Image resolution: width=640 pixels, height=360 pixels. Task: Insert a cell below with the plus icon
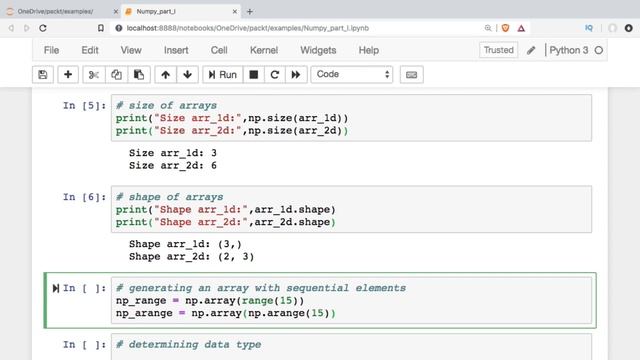(68, 75)
